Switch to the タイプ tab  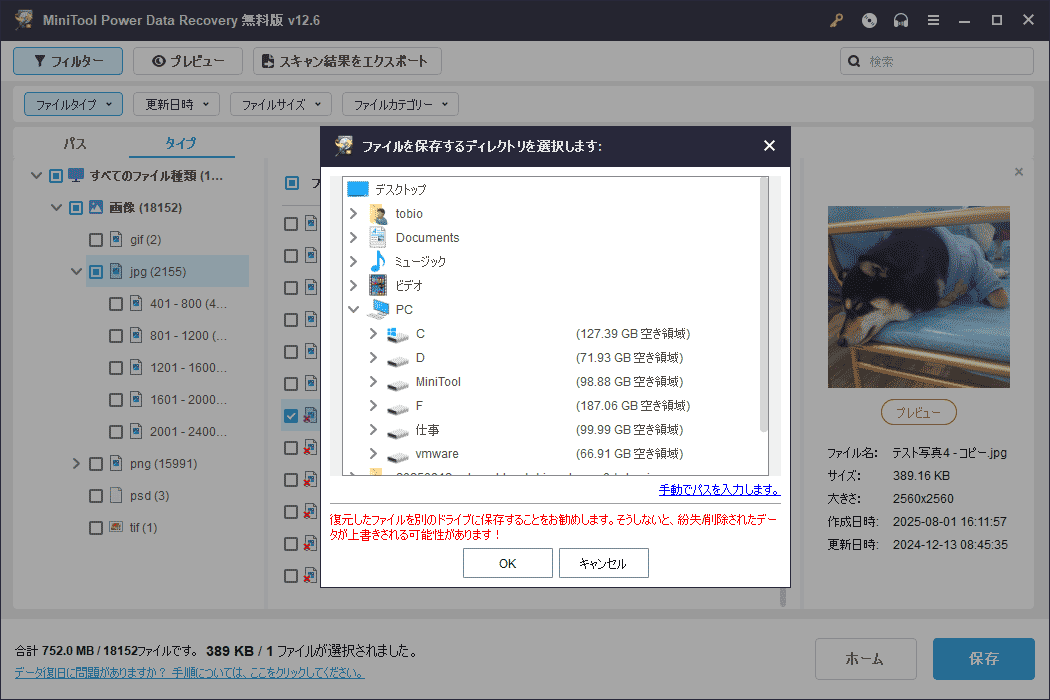181,143
